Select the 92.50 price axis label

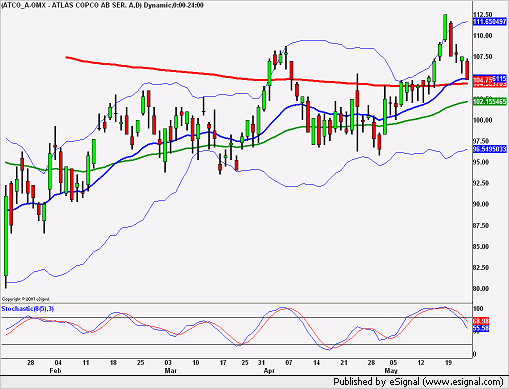tap(481, 183)
